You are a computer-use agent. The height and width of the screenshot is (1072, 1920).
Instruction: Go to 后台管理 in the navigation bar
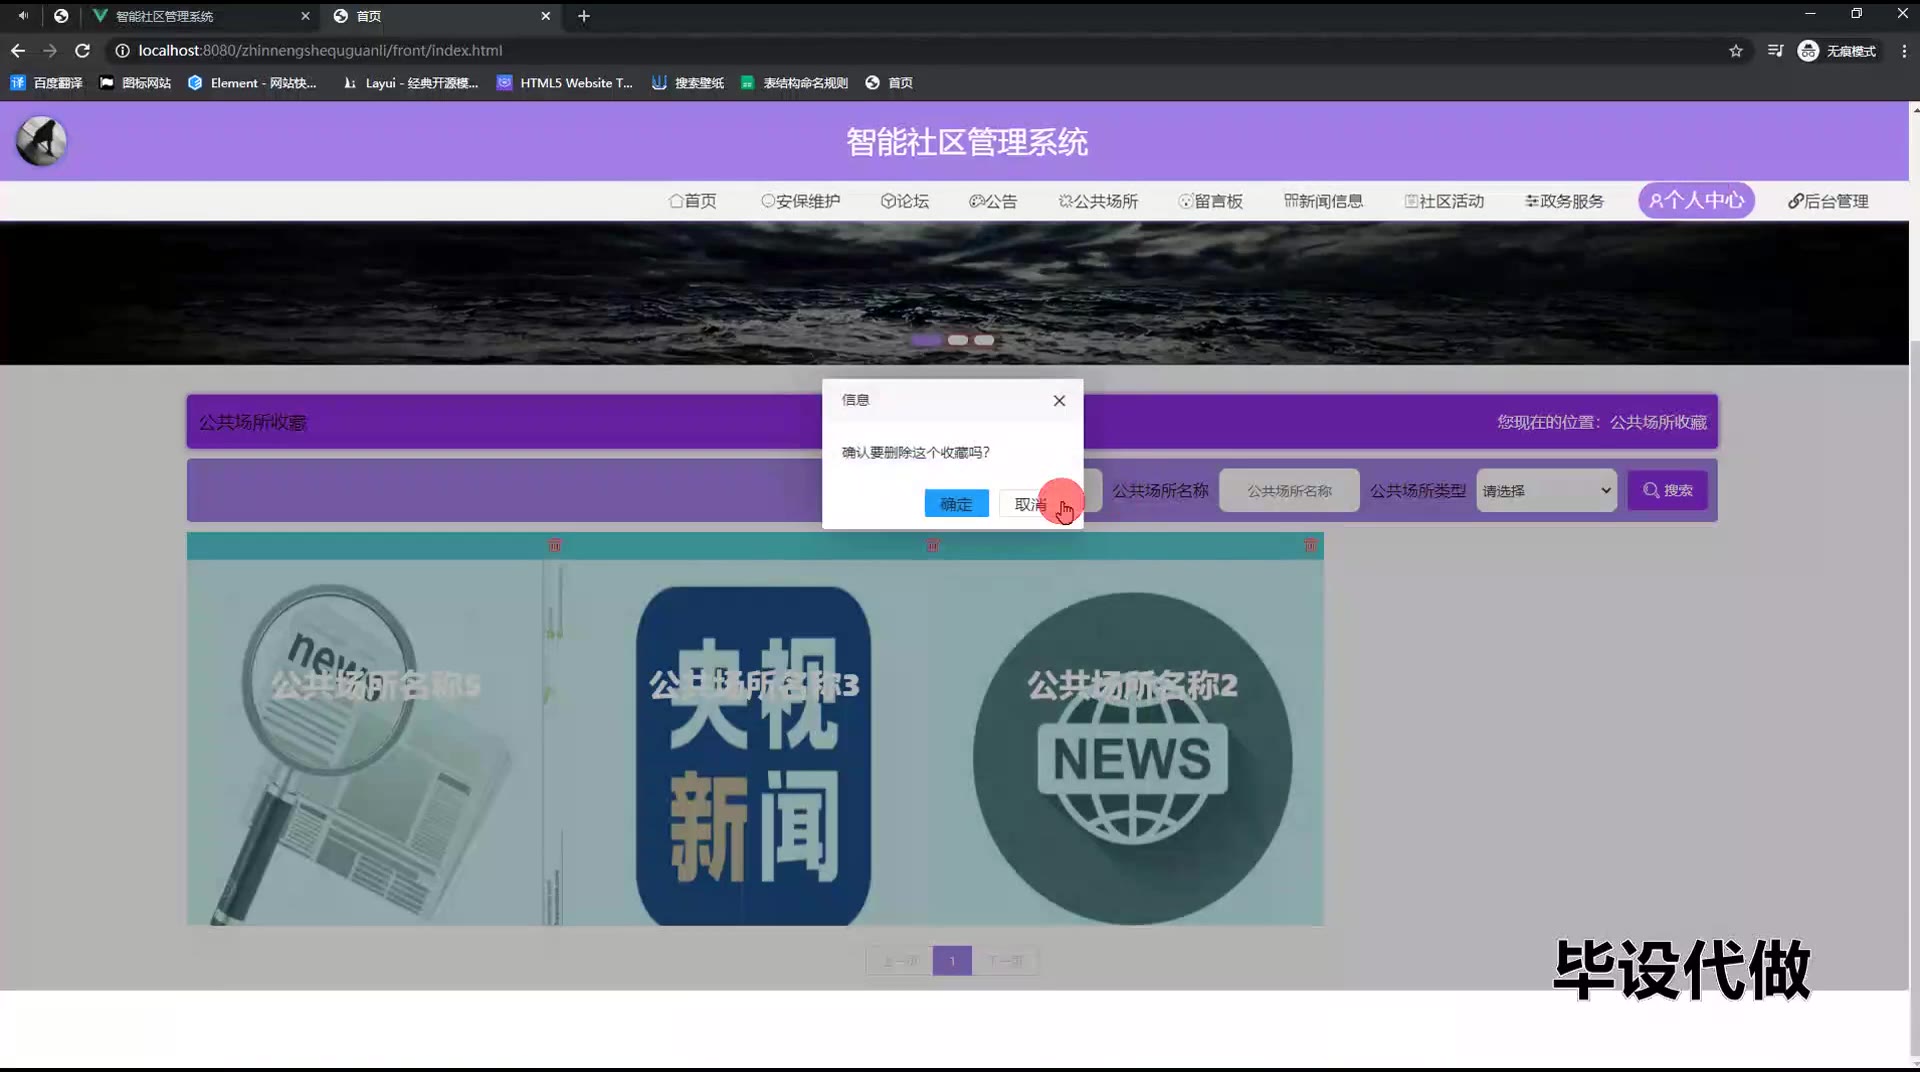point(1828,201)
